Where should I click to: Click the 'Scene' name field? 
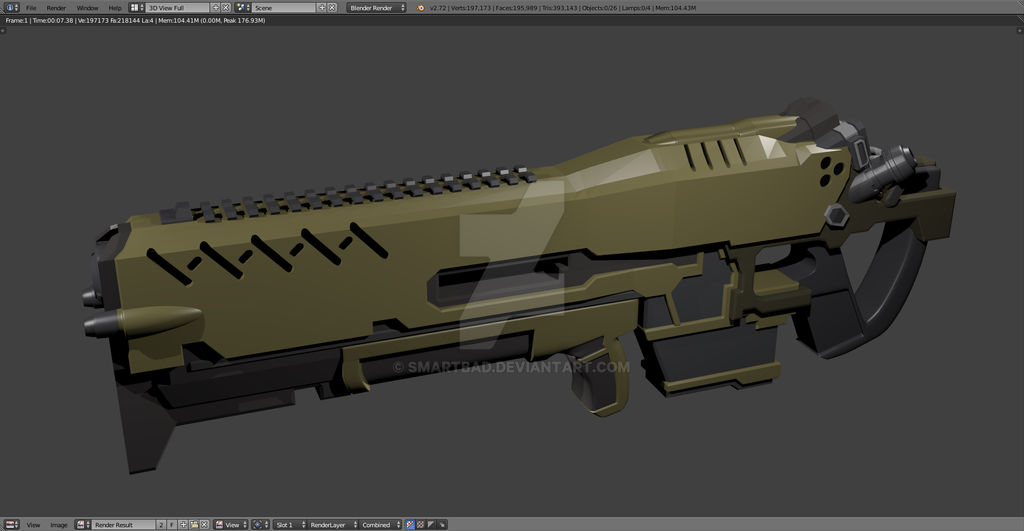tap(283, 8)
